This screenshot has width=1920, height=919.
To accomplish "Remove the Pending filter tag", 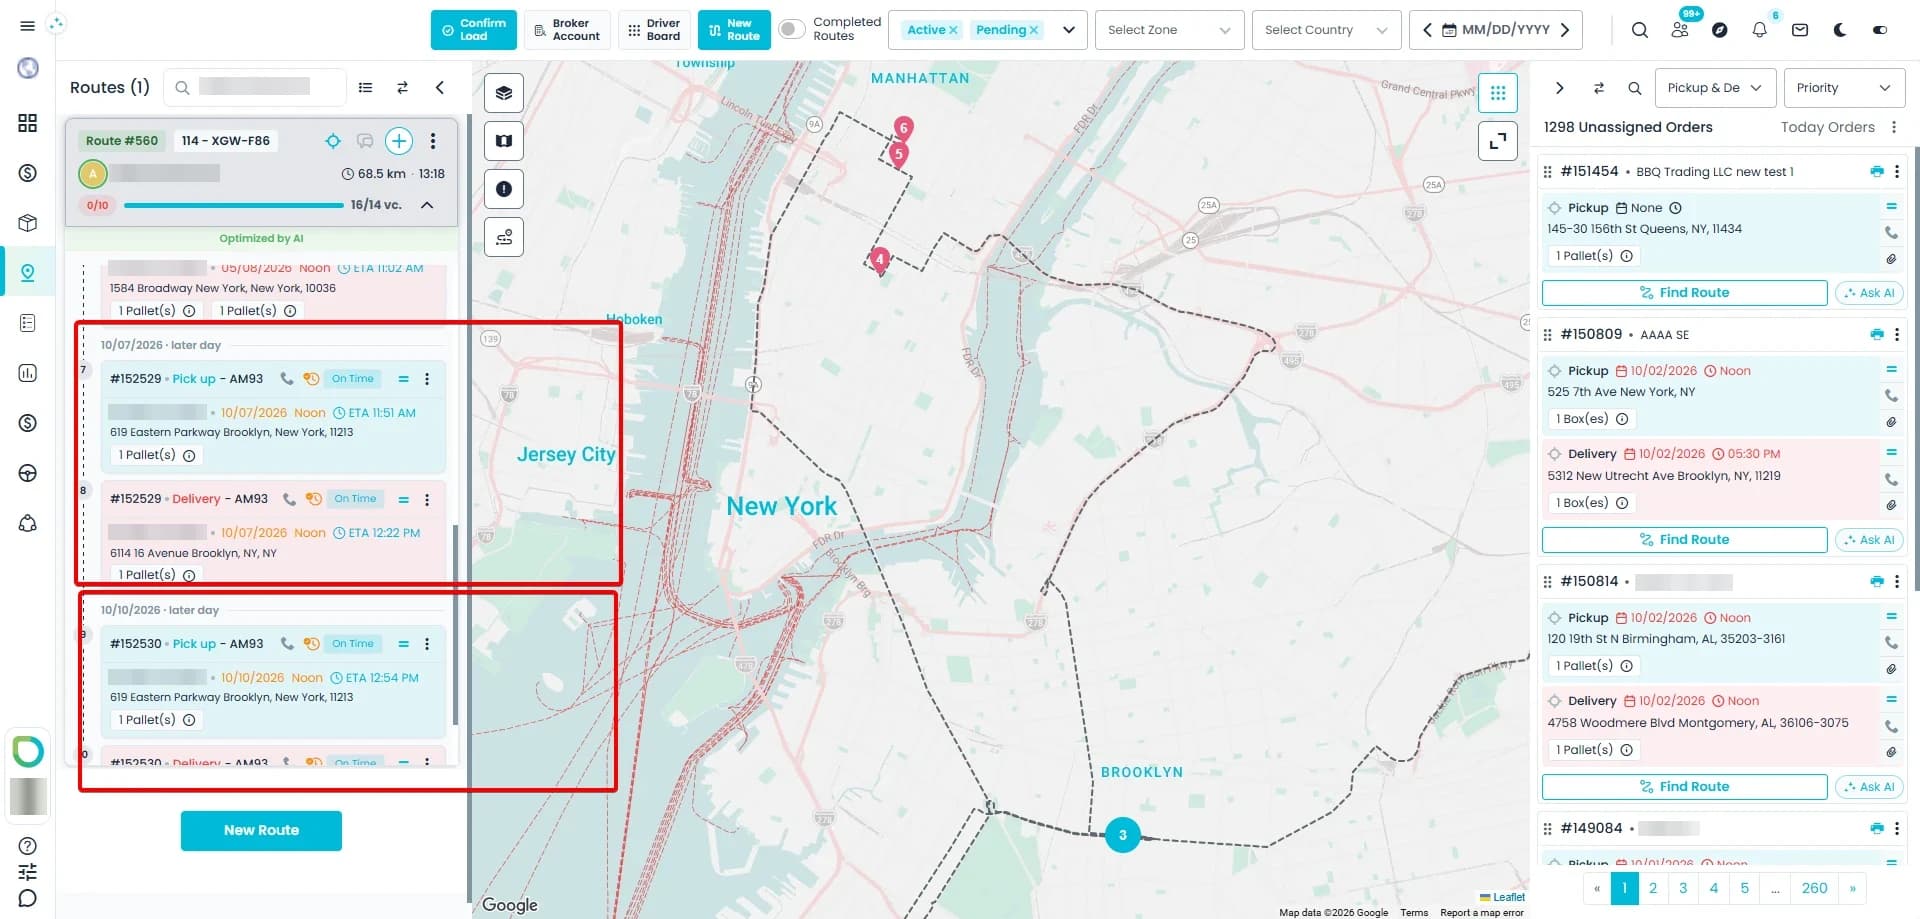I will [x=1033, y=30].
